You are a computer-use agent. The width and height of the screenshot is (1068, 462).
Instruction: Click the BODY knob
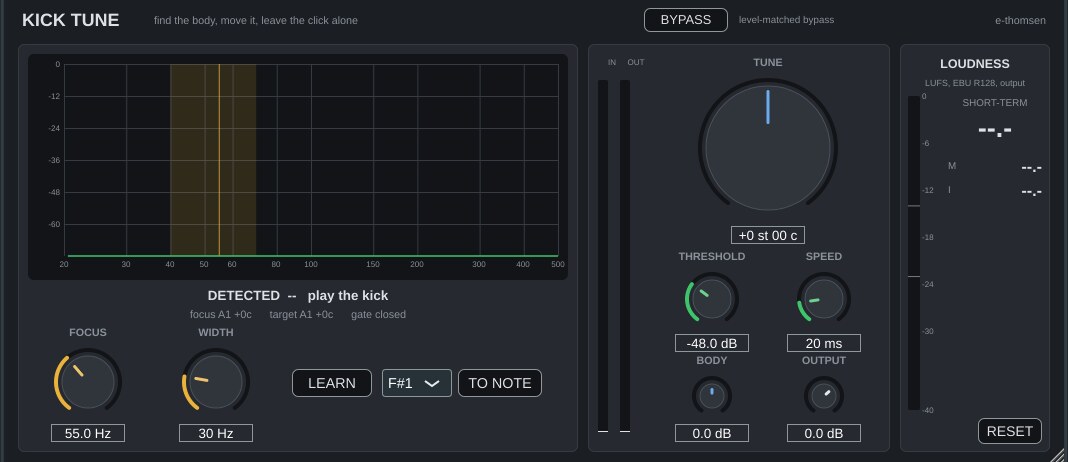[x=712, y=396]
